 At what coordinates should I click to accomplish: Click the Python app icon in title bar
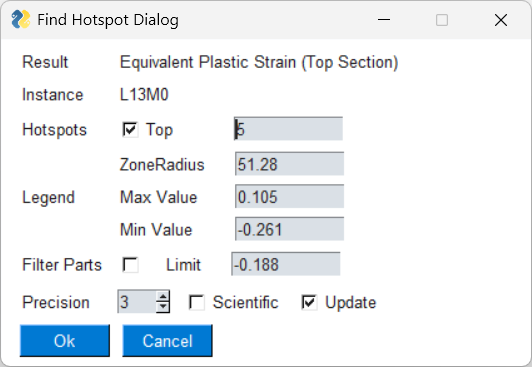tap(21, 19)
